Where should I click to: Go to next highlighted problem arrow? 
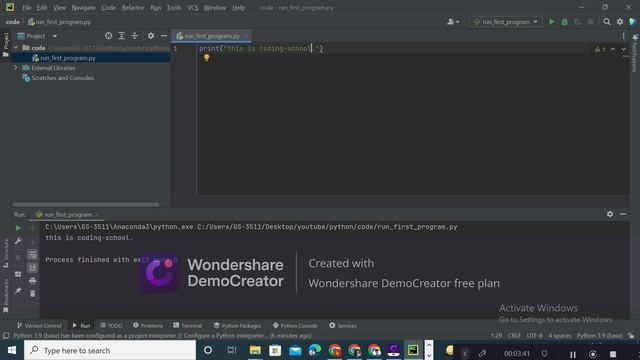coord(623,49)
